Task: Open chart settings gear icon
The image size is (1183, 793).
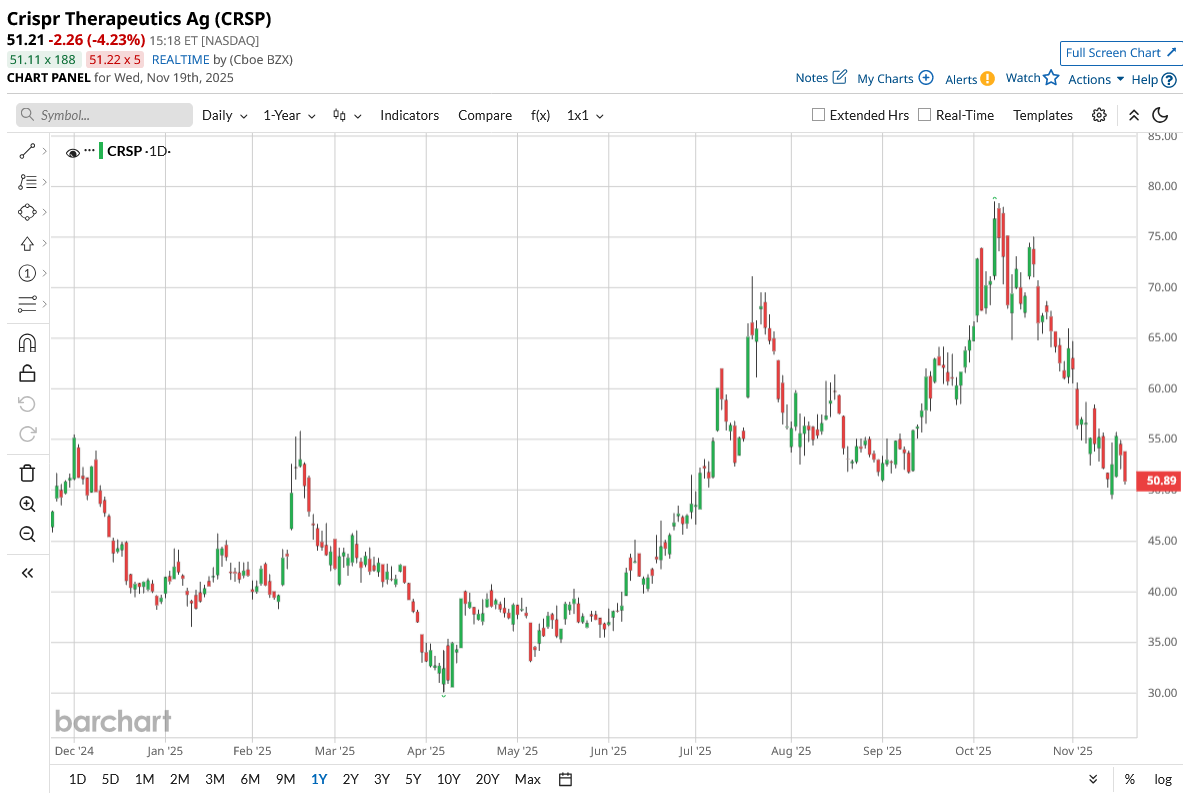Action: pos(1099,115)
